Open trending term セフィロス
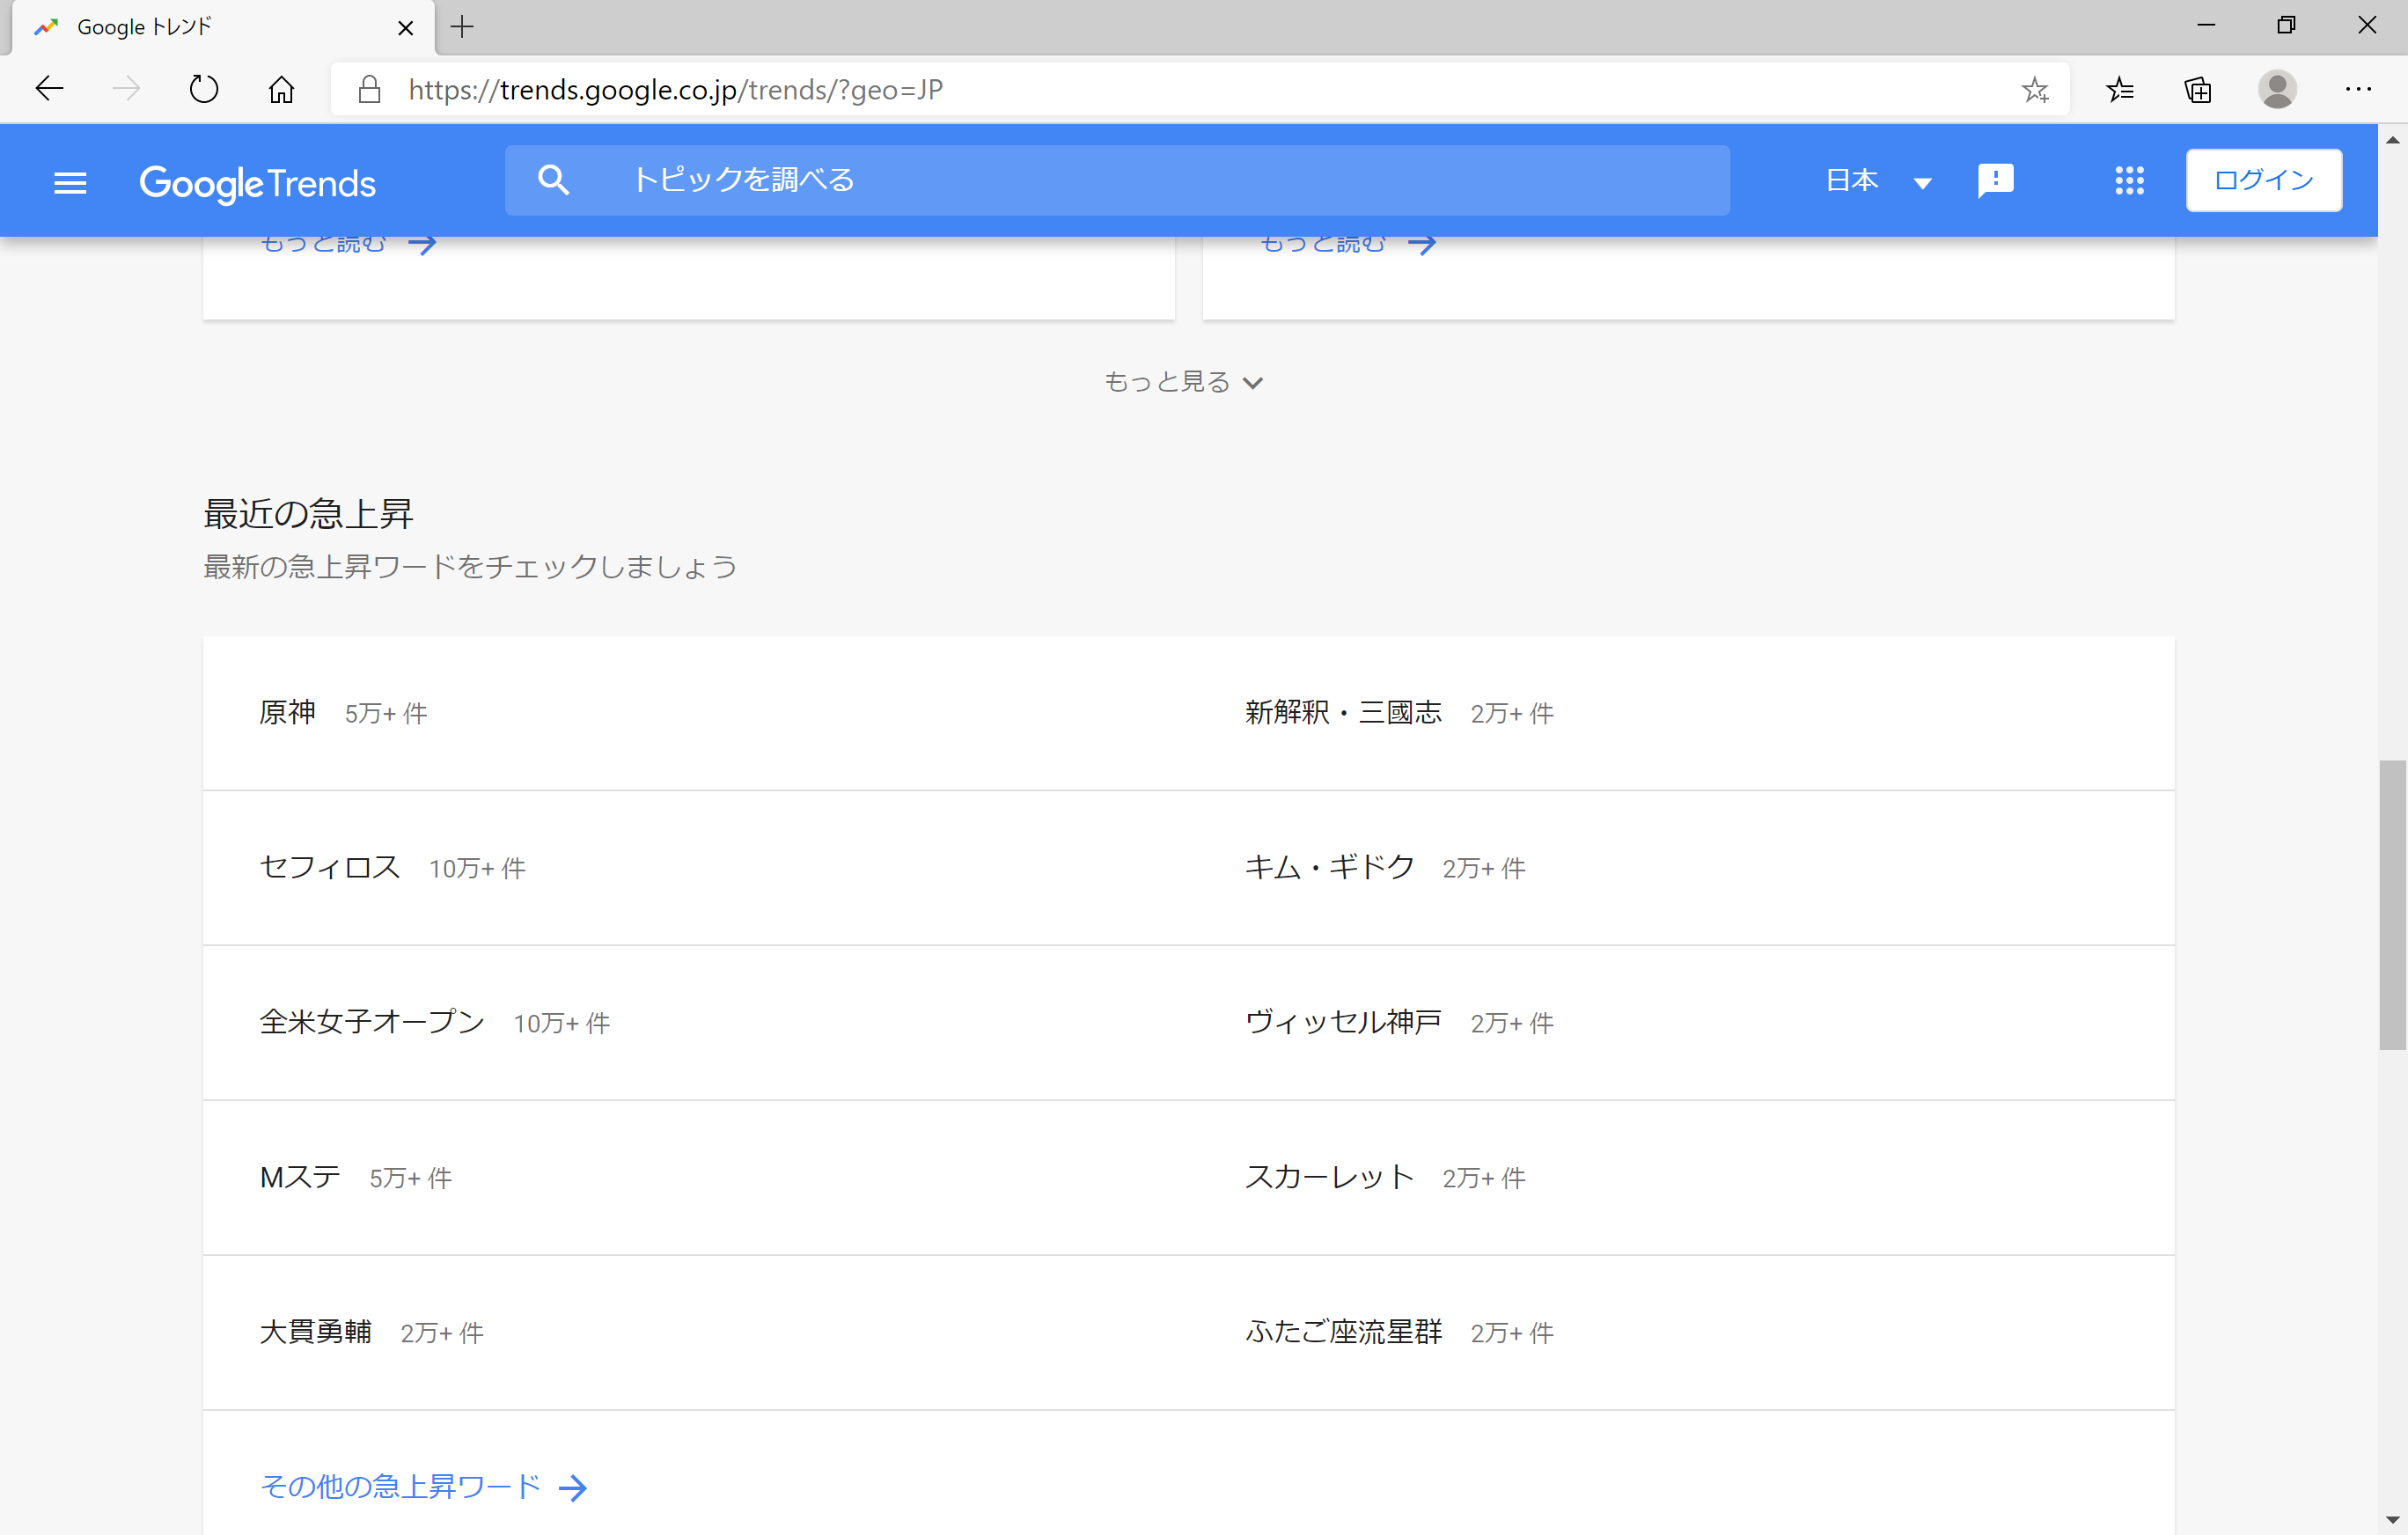This screenshot has height=1535, width=2408. 329,867
